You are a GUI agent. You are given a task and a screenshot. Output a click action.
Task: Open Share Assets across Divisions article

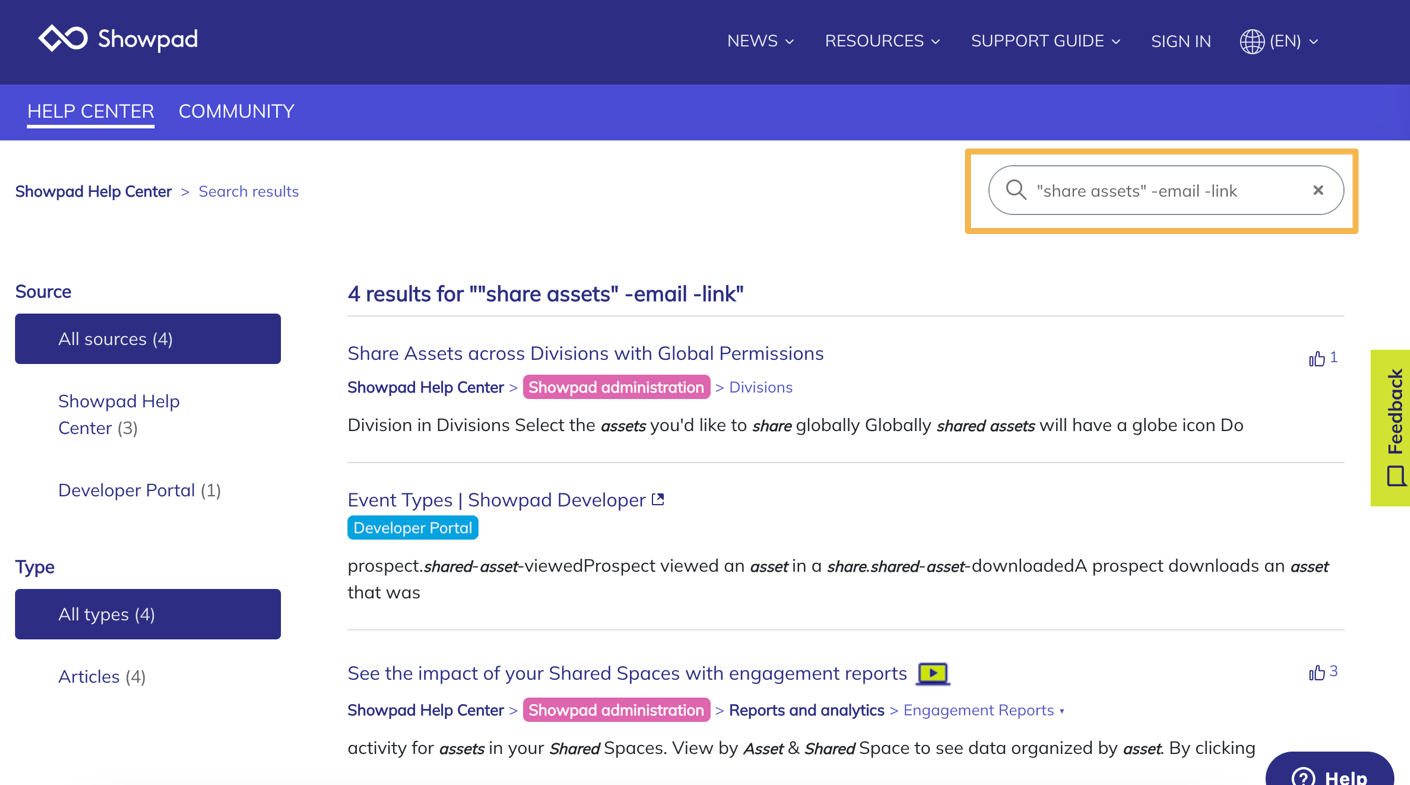(x=585, y=353)
